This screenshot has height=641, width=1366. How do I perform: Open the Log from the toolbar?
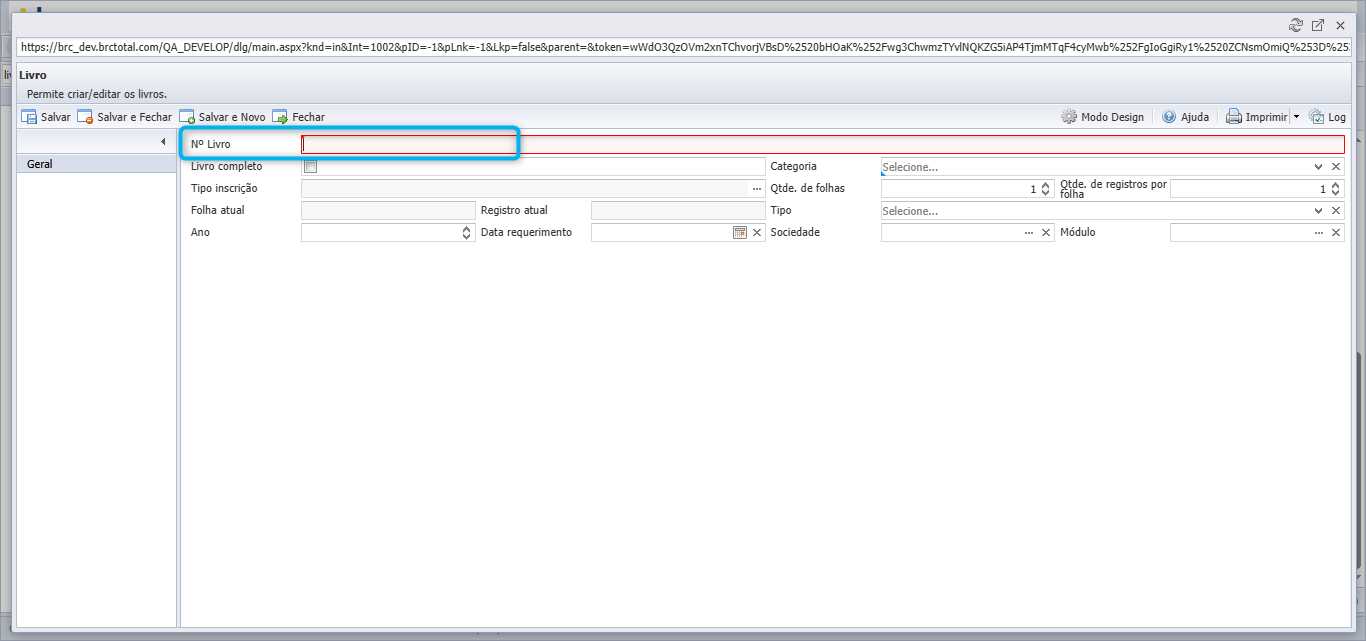1327,117
